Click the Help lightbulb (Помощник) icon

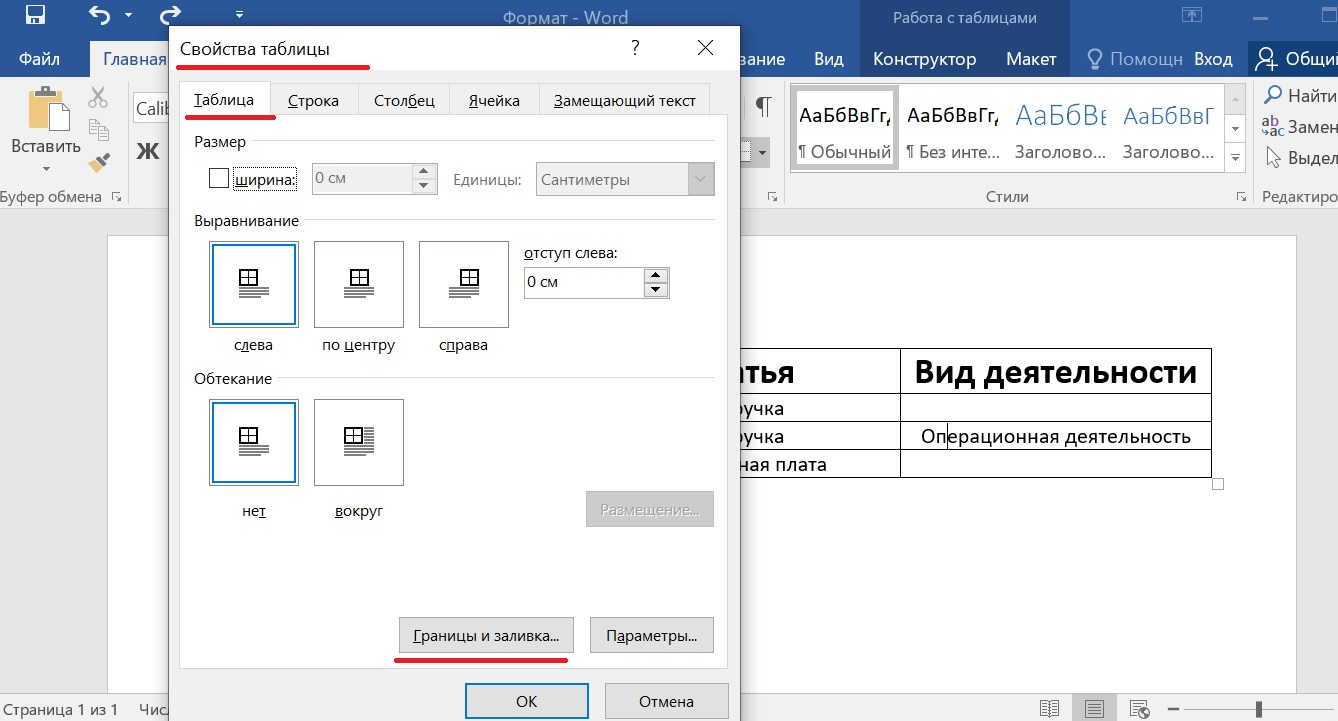(x=1095, y=58)
